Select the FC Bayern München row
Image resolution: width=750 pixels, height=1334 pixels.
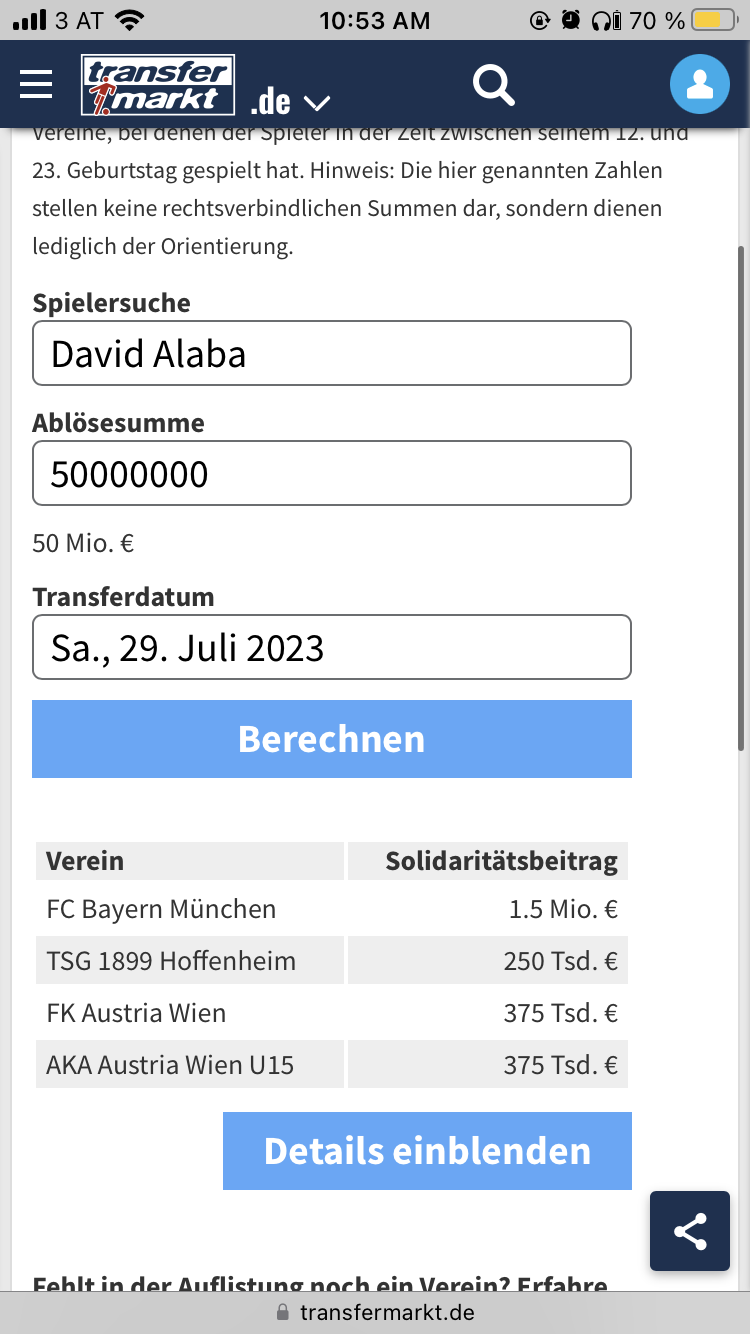click(x=332, y=909)
